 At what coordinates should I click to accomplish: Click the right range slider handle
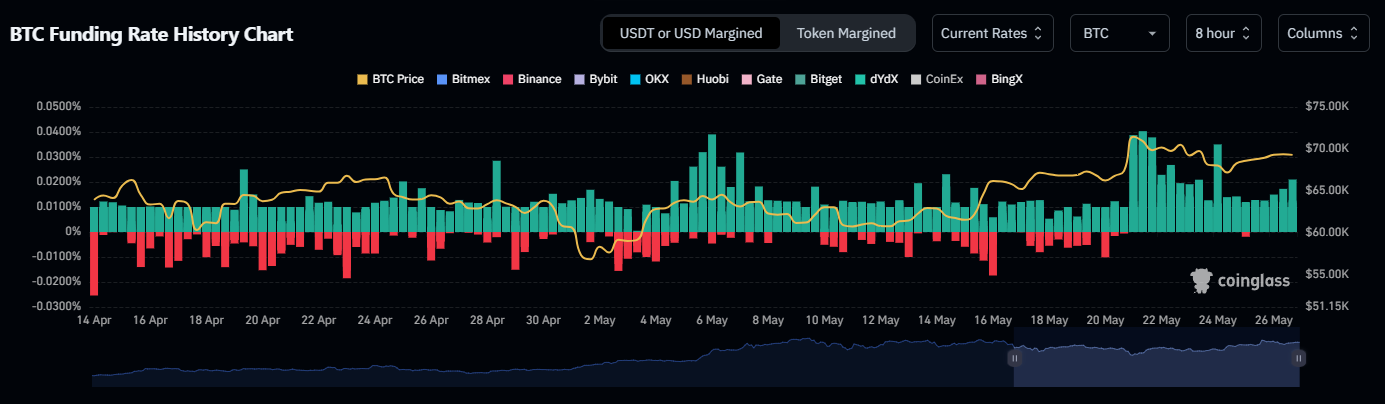point(1300,357)
